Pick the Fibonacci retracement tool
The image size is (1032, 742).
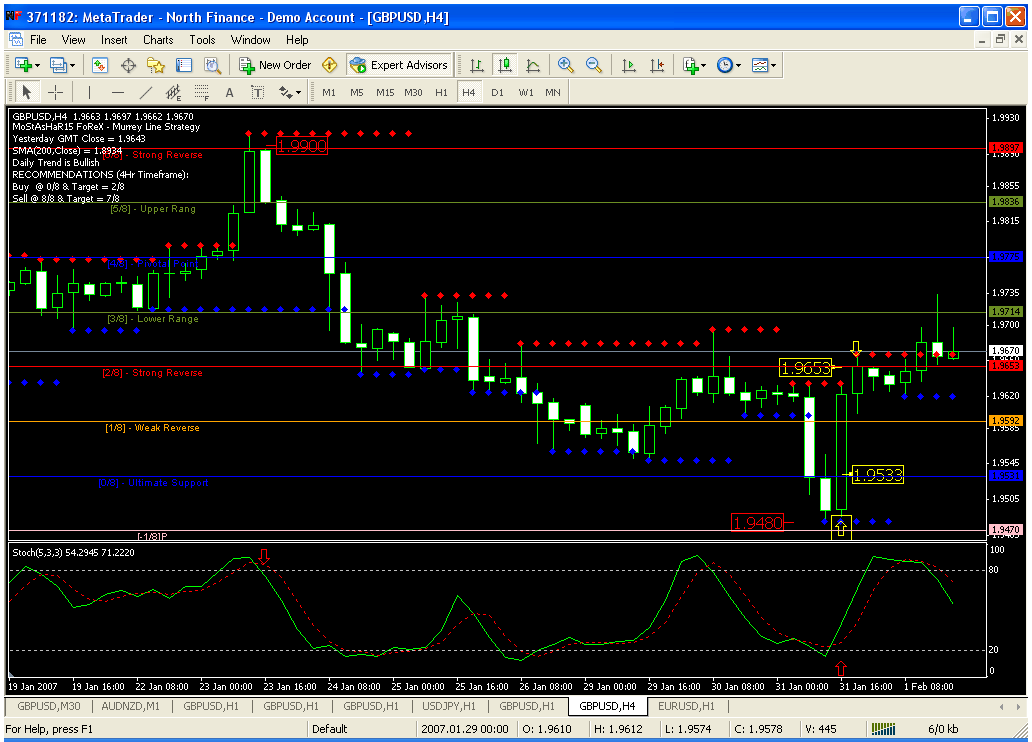click(x=201, y=93)
